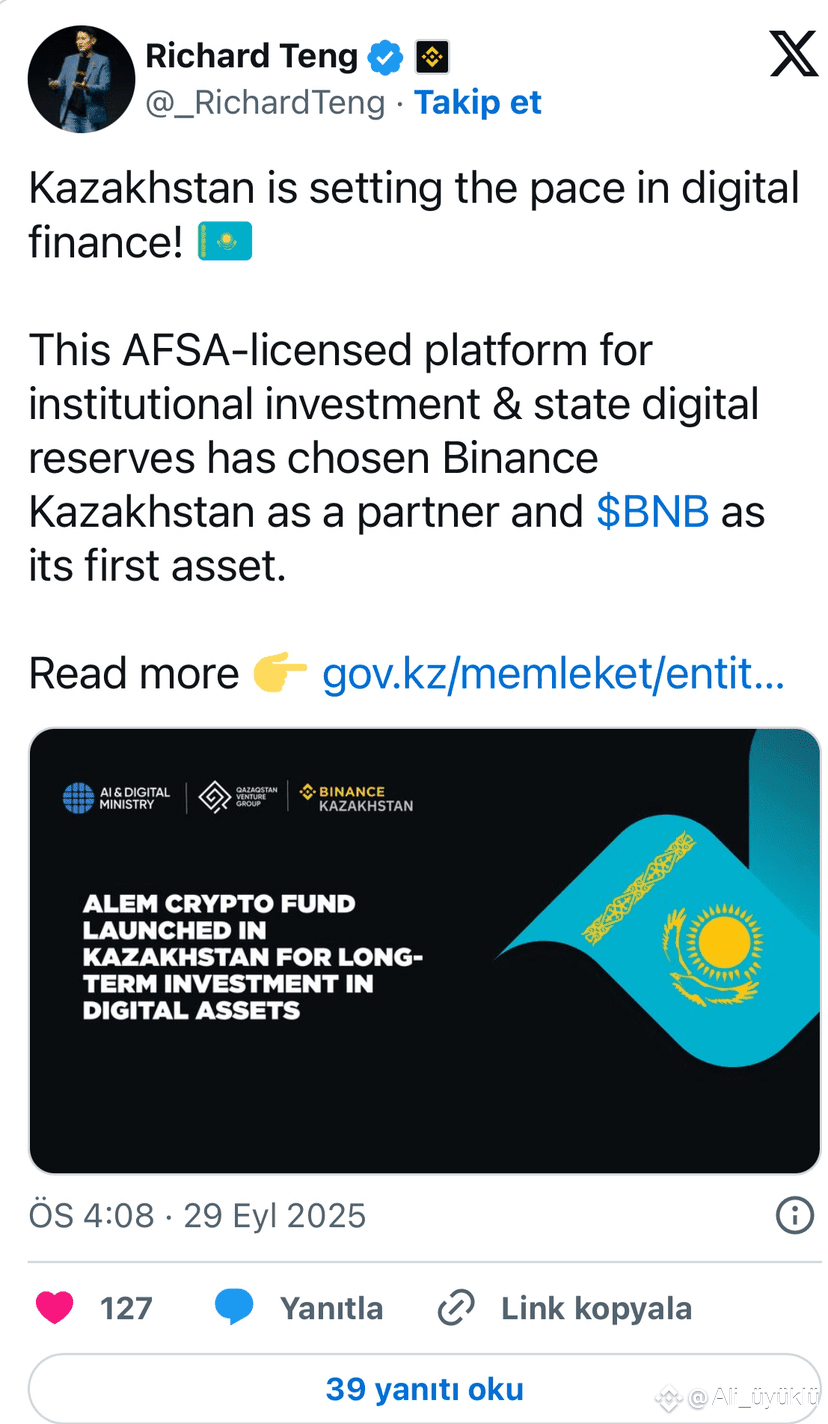
Task: Open the Alem Crypto Fund image card
Action: 424,951
